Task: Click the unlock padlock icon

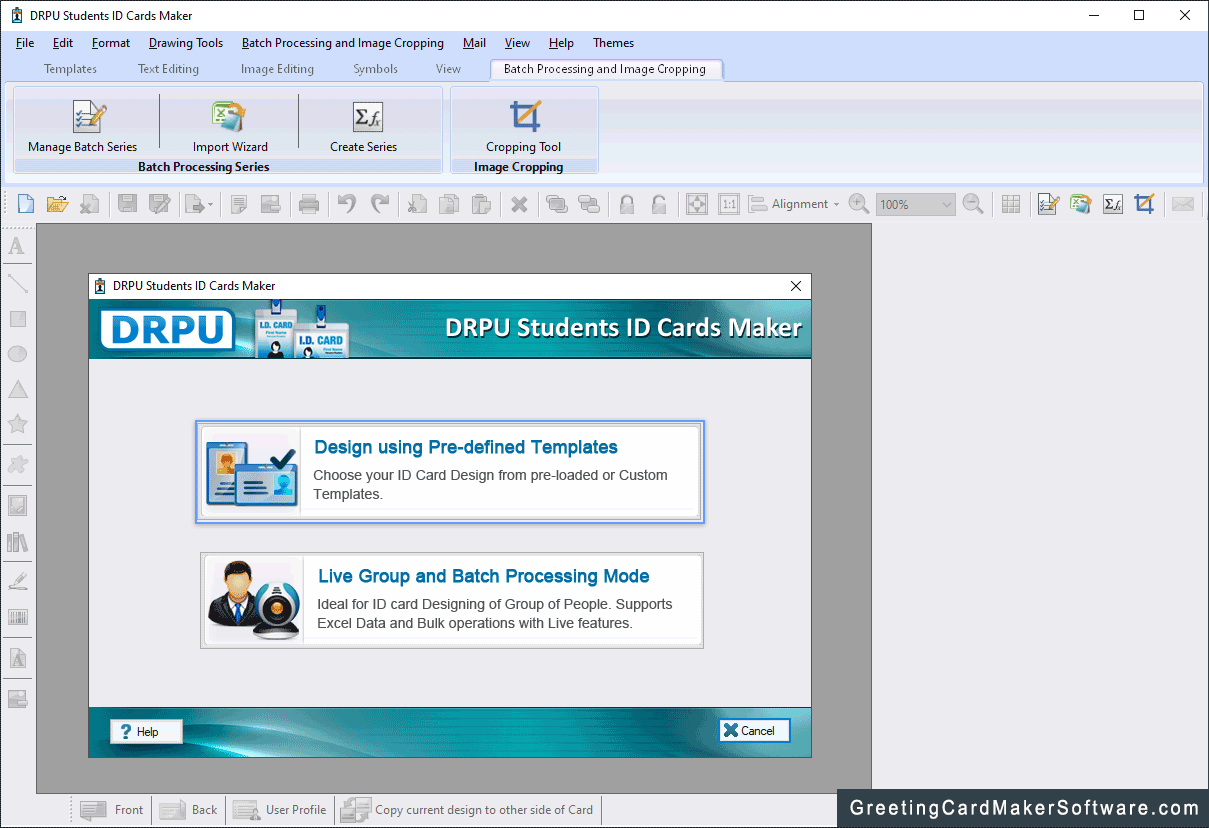Action: pyautogui.click(x=659, y=204)
